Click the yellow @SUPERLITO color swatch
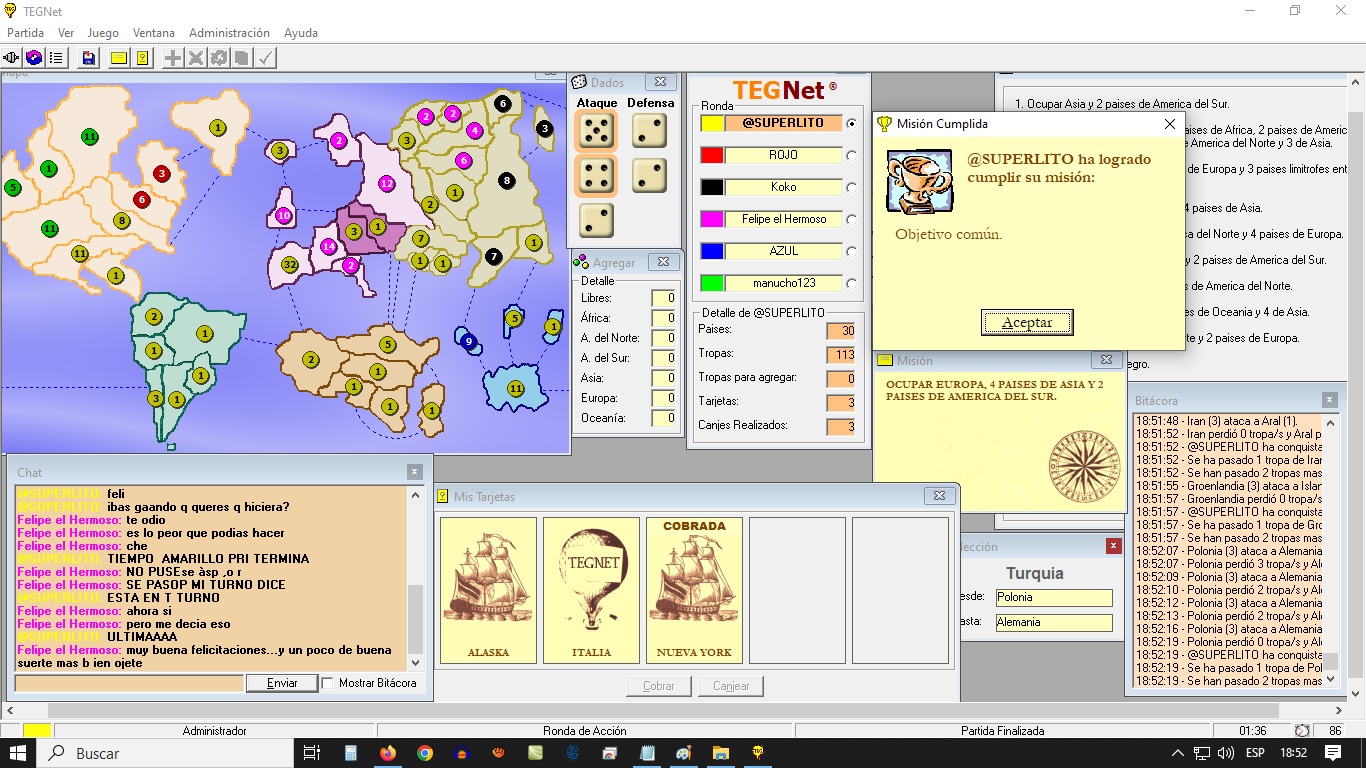1366x768 pixels. pos(712,123)
